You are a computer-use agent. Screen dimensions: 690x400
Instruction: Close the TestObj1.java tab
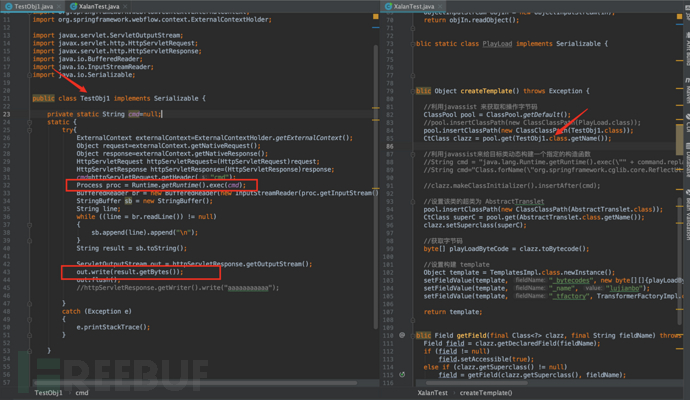[x=59, y=7]
